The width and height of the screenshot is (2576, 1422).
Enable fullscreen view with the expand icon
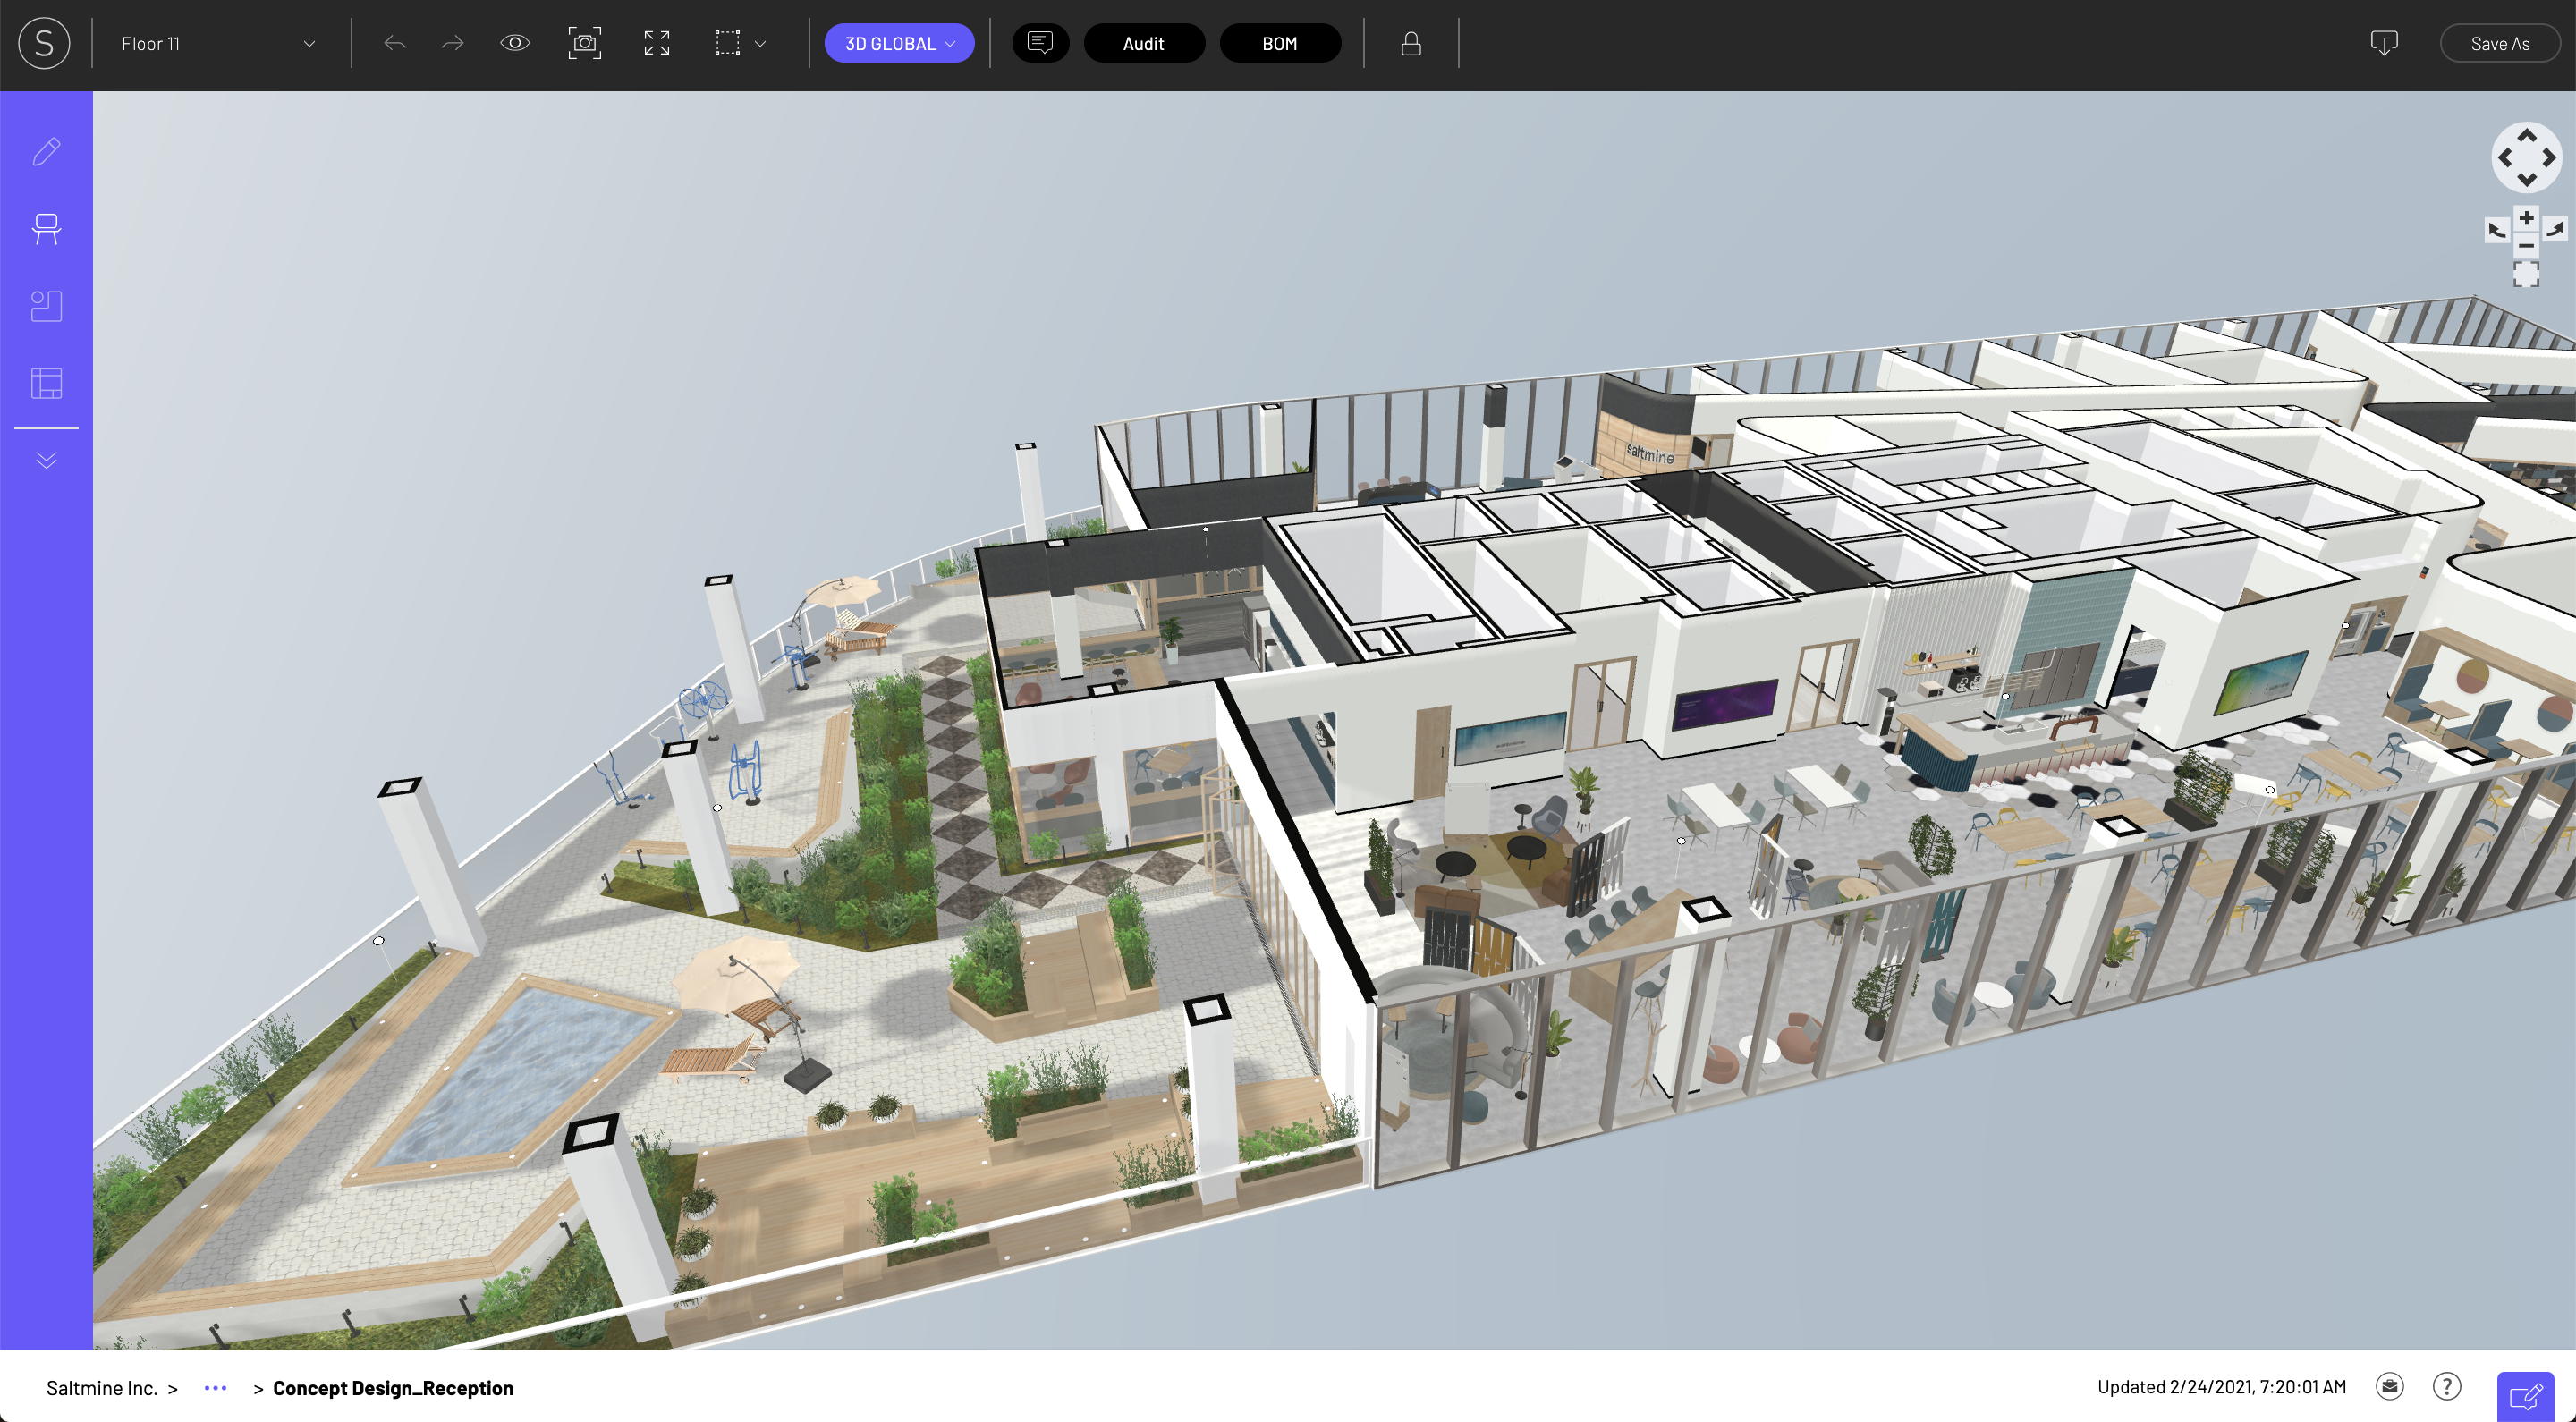[x=656, y=43]
